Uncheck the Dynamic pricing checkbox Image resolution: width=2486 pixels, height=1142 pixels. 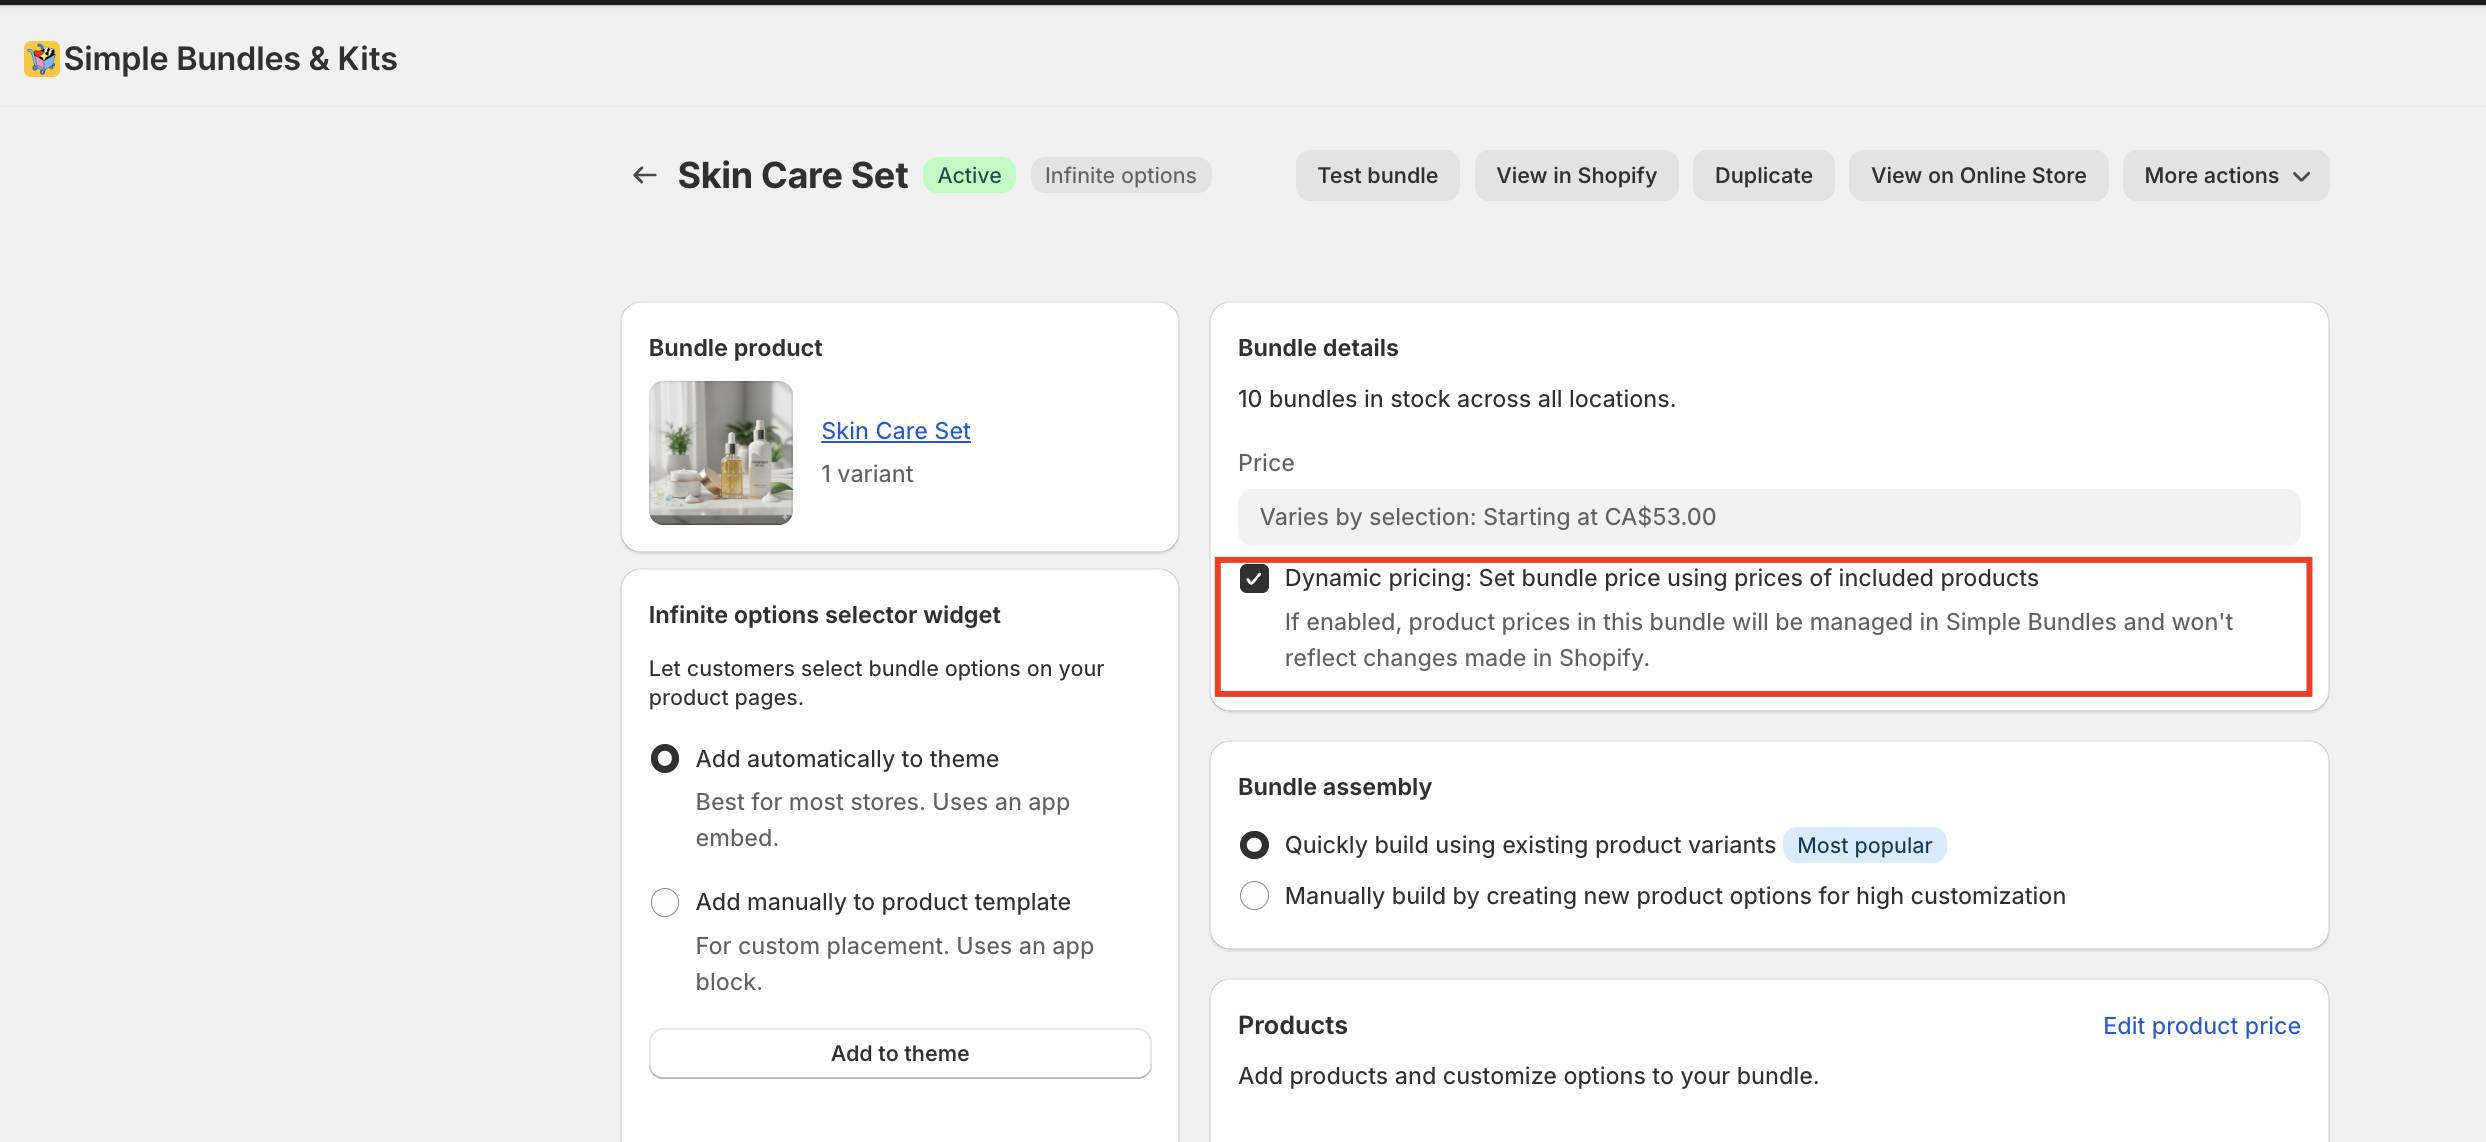coord(1254,579)
